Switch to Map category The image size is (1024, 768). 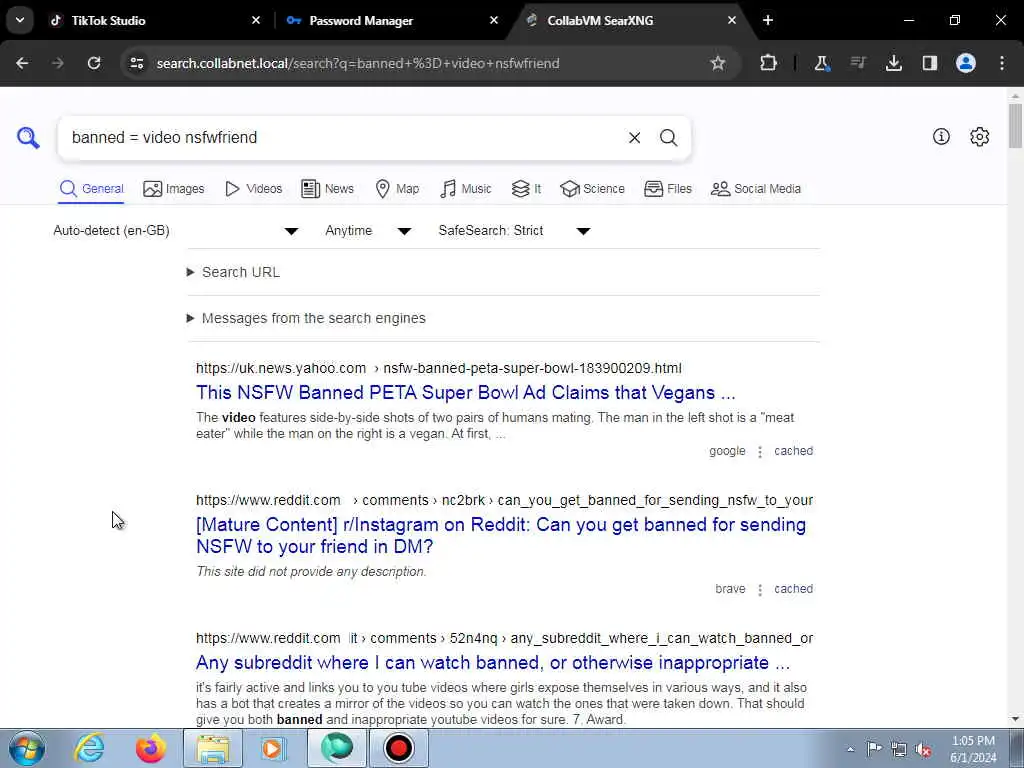(398, 189)
